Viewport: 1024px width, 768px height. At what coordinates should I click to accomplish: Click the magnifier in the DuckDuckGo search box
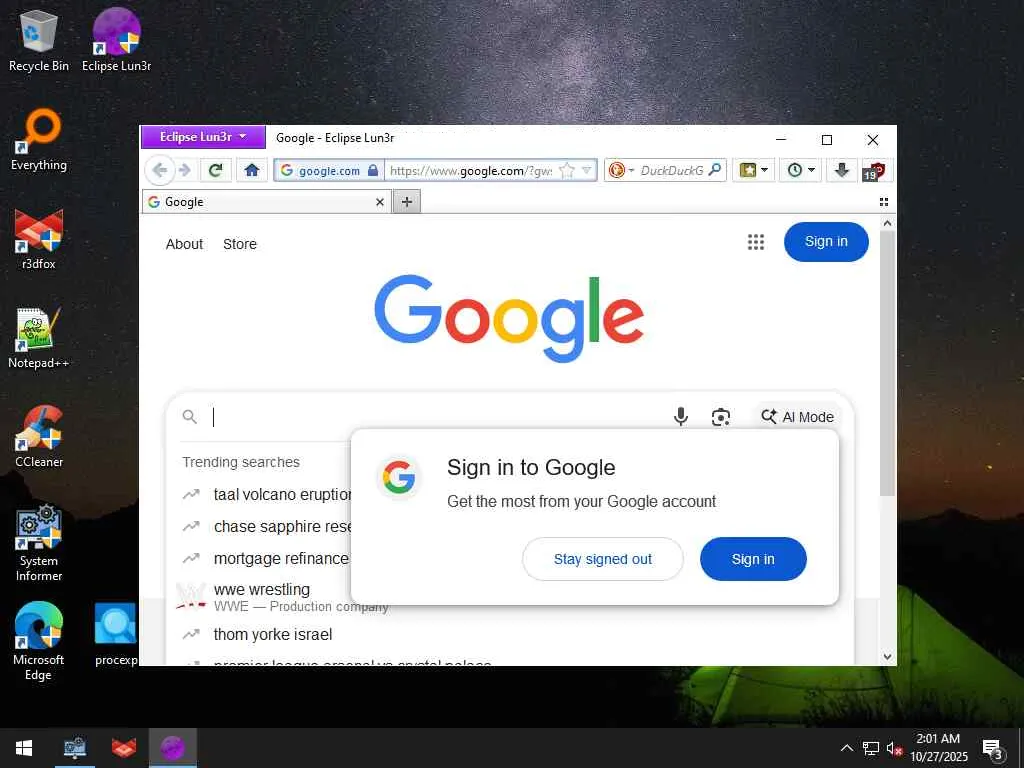(x=715, y=170)
